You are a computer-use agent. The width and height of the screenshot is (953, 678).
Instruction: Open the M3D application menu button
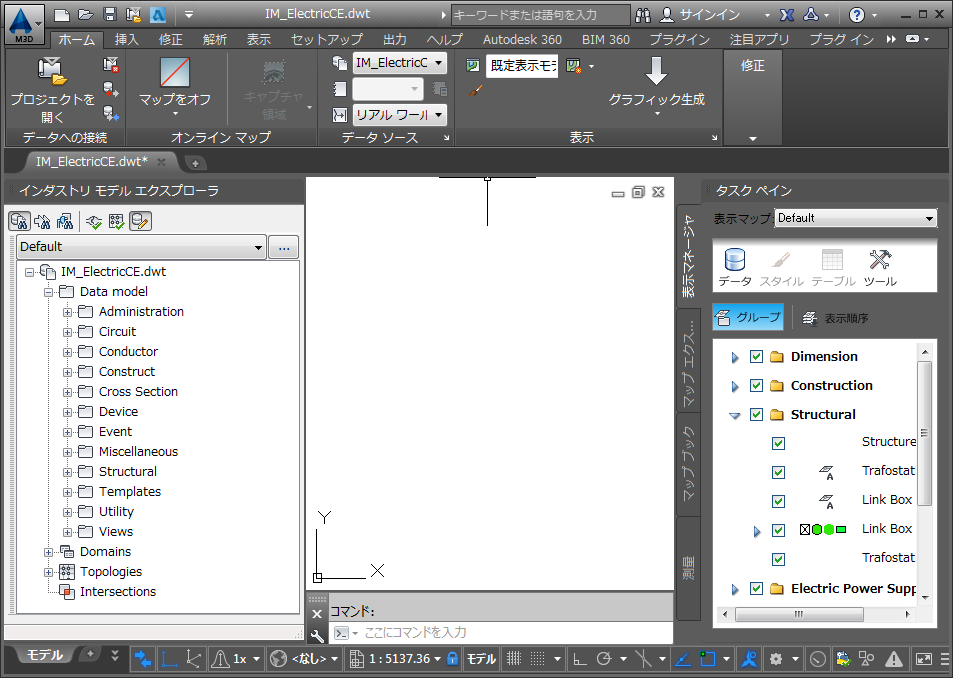click(24, 24)
